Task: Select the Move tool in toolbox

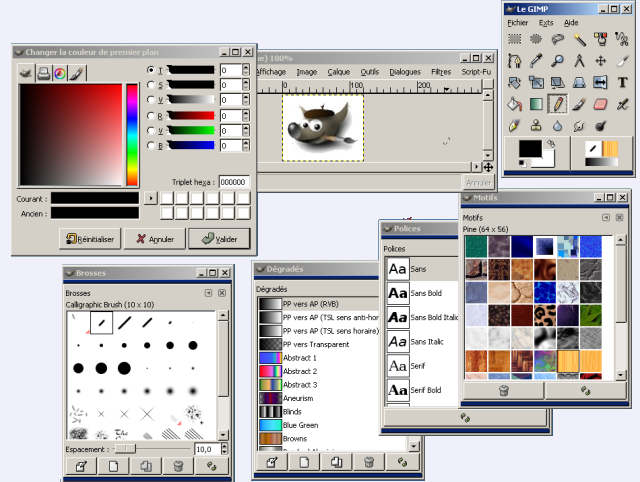Action: tap(600, 61)
